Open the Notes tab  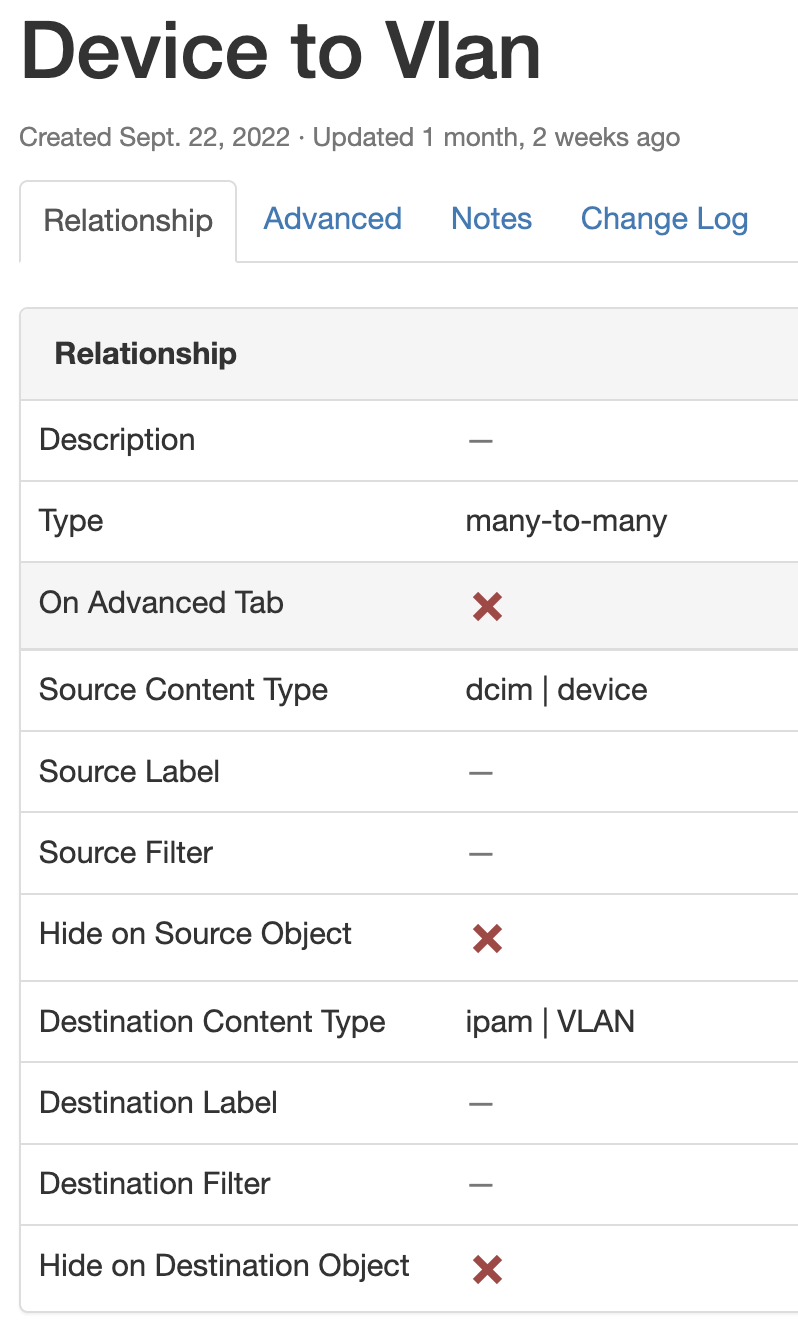(x=491, y=218)
